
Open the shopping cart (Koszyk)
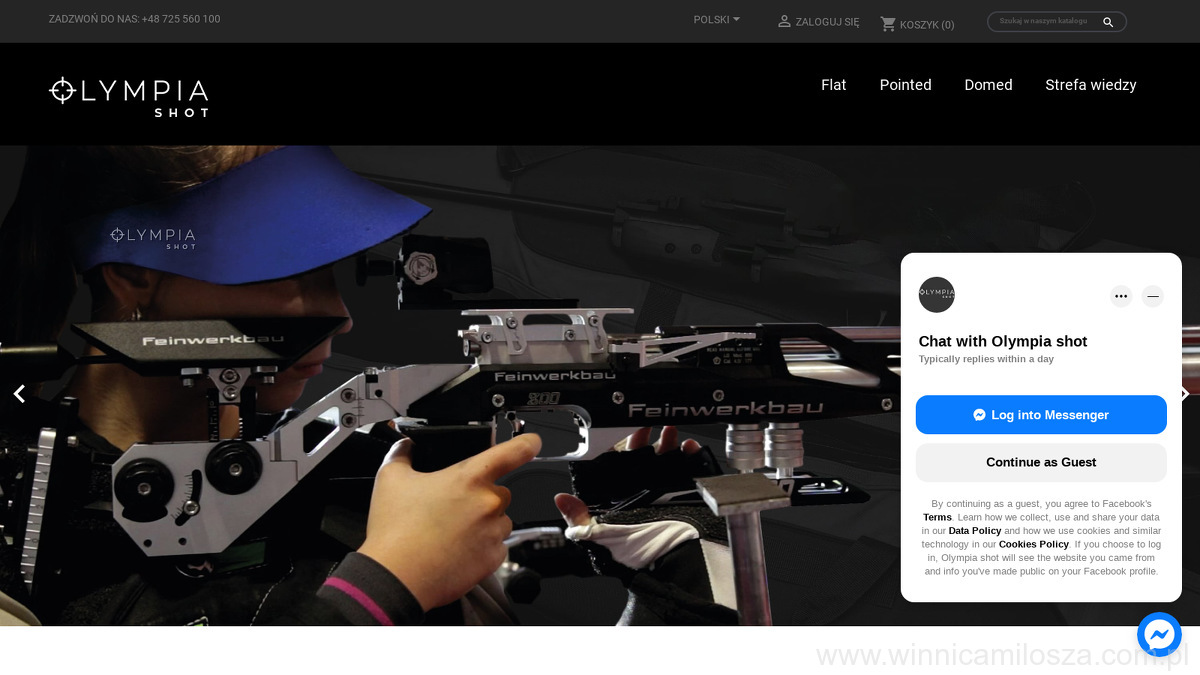[917, 24]
